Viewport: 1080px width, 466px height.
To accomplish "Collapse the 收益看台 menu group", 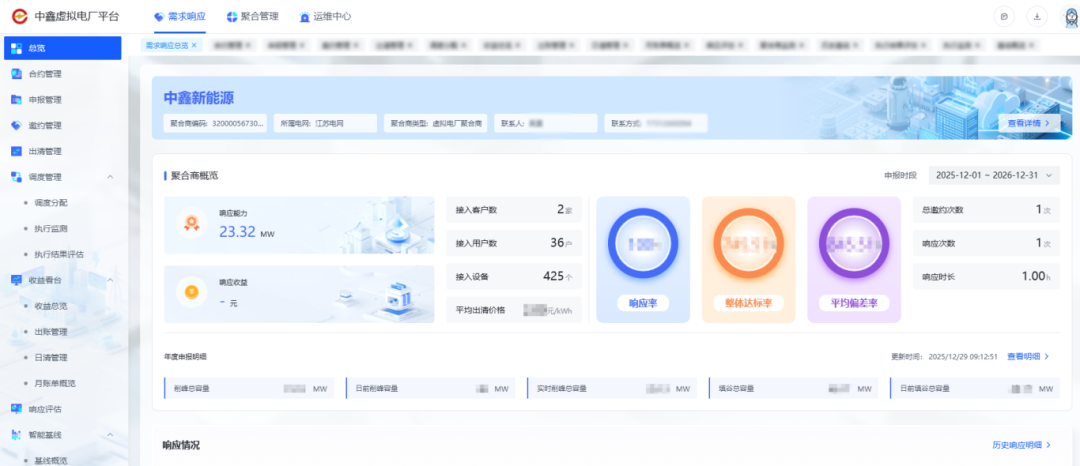I will pyautogui.click(x=110, y=280).
